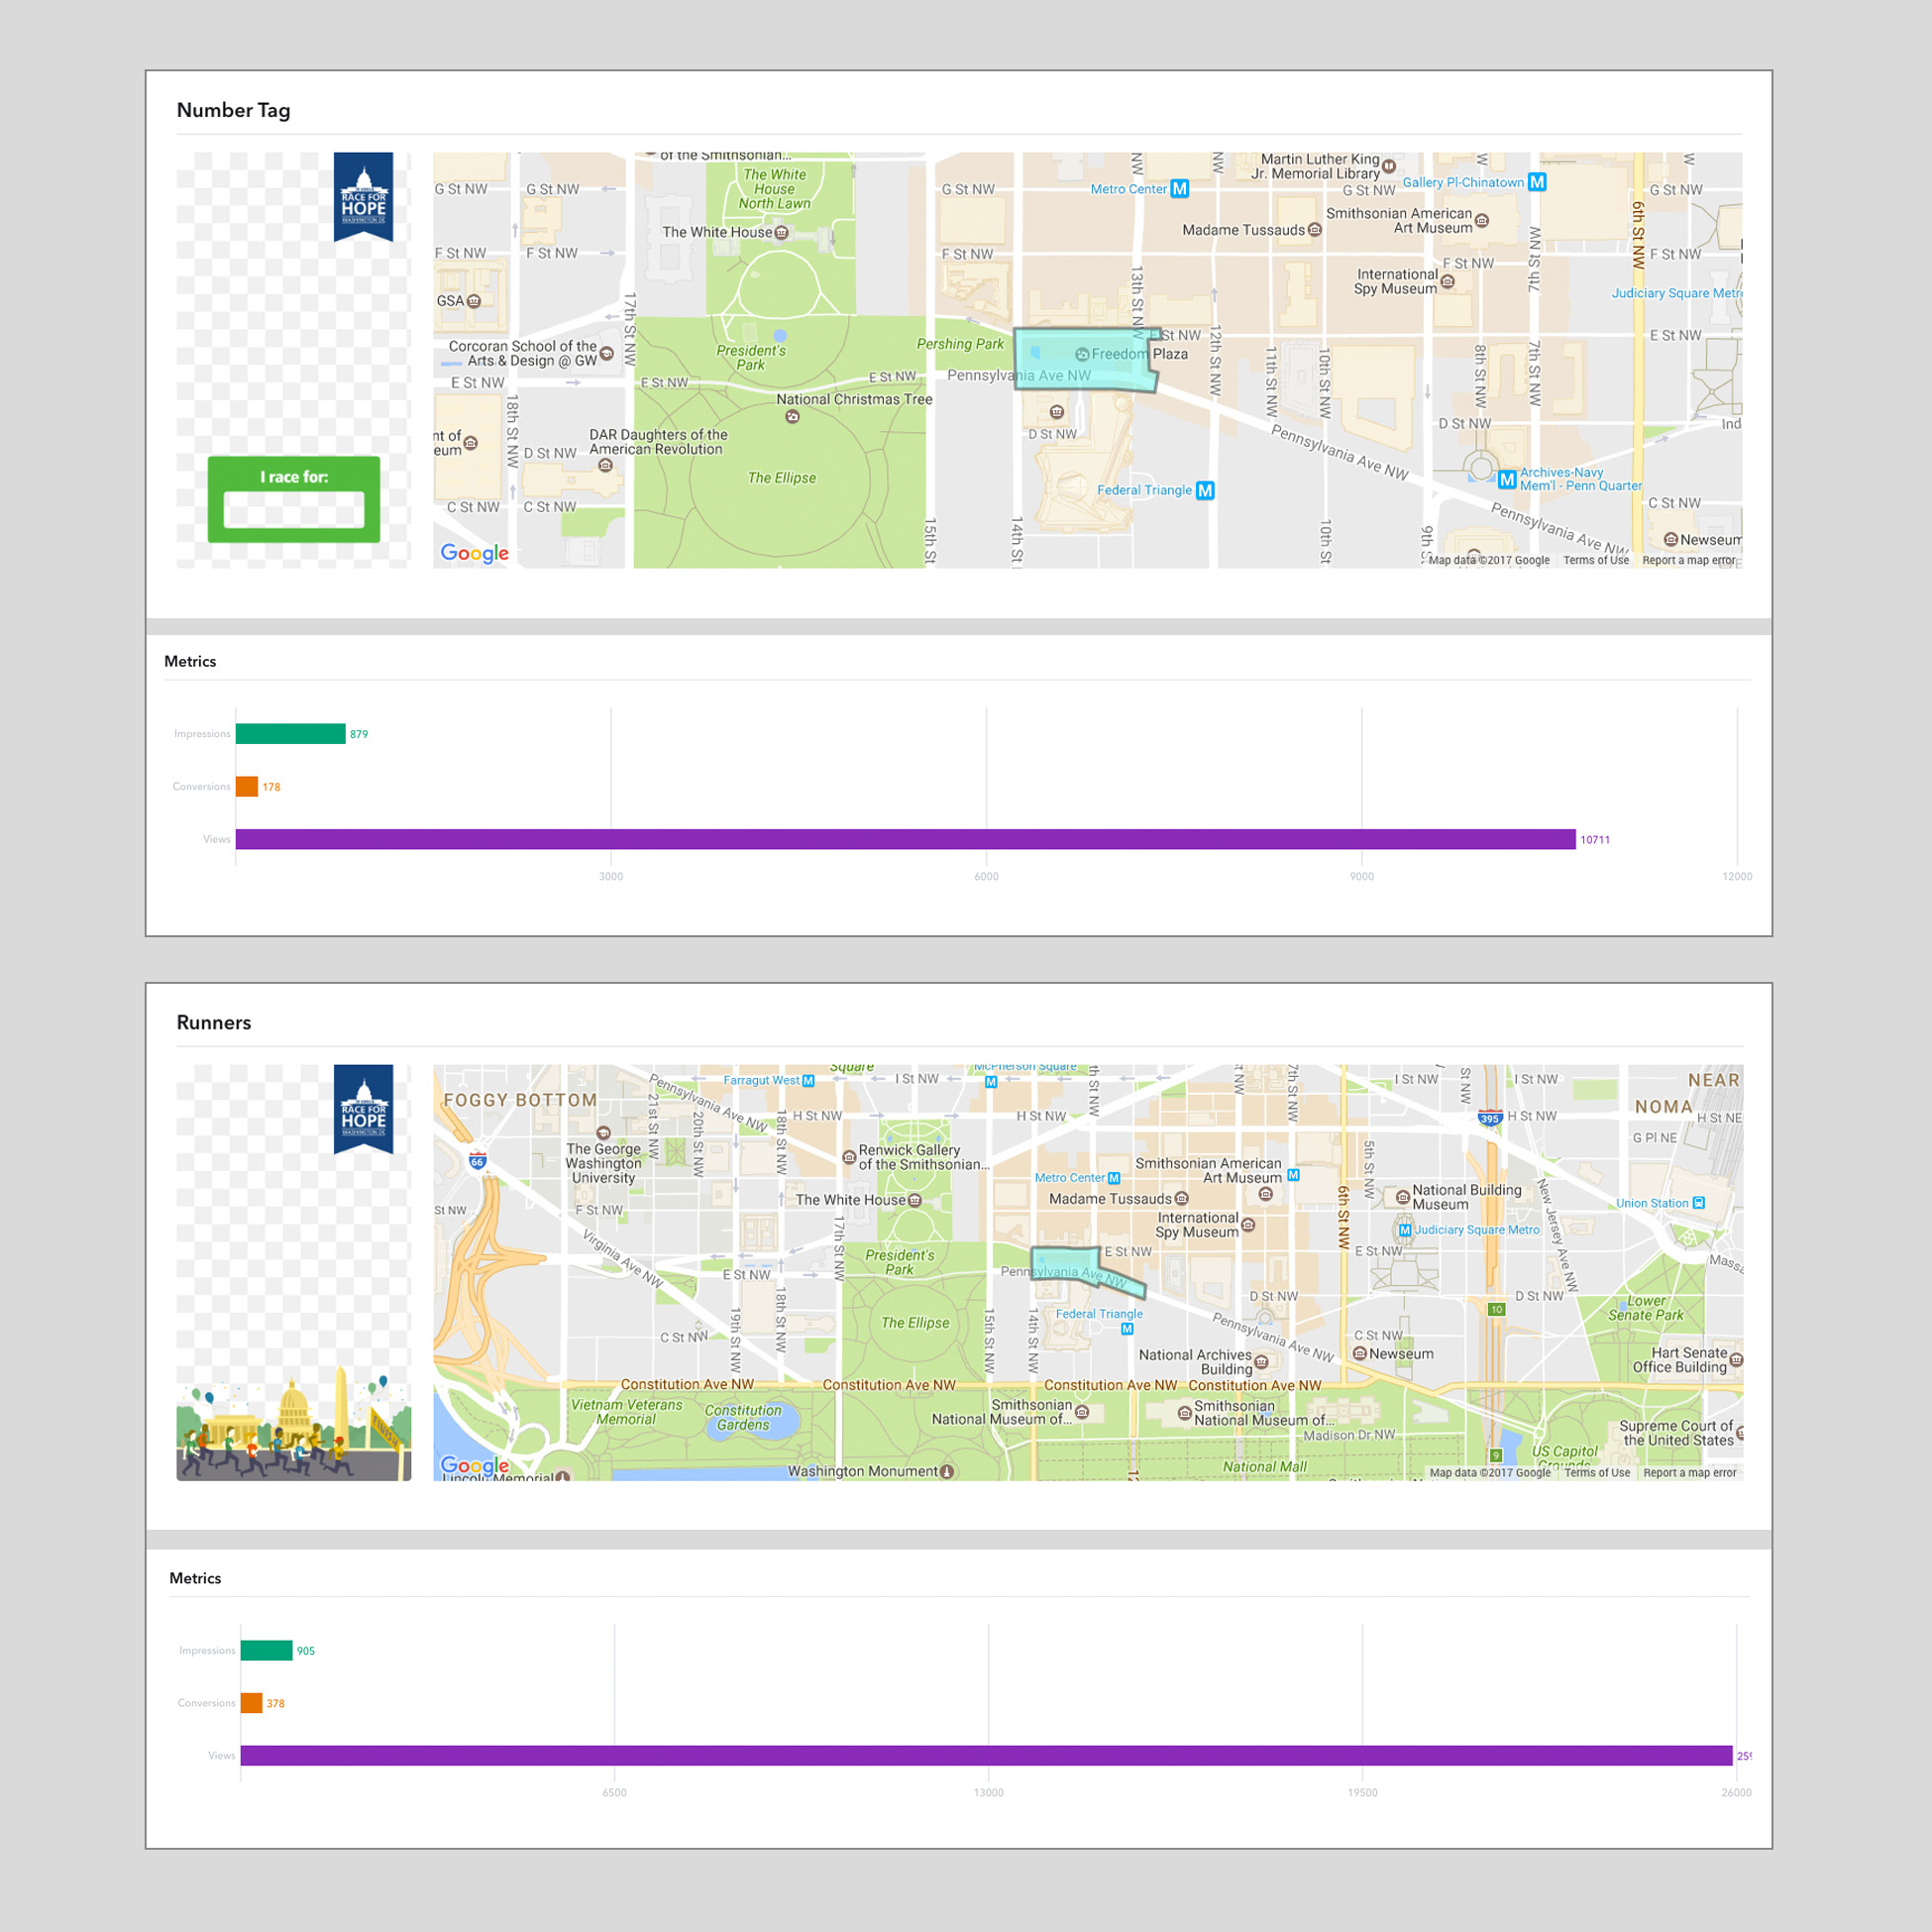This screenshot has width=1932, height=1932.
Task: Click Race for Hope badge in Runners preview
Action: click(363, 1108)
